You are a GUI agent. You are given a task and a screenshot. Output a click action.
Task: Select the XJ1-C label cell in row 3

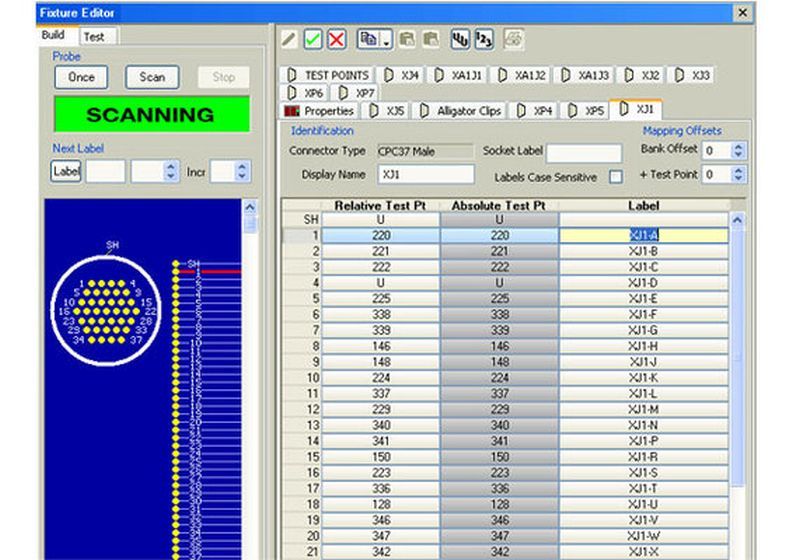pos(643,267)
